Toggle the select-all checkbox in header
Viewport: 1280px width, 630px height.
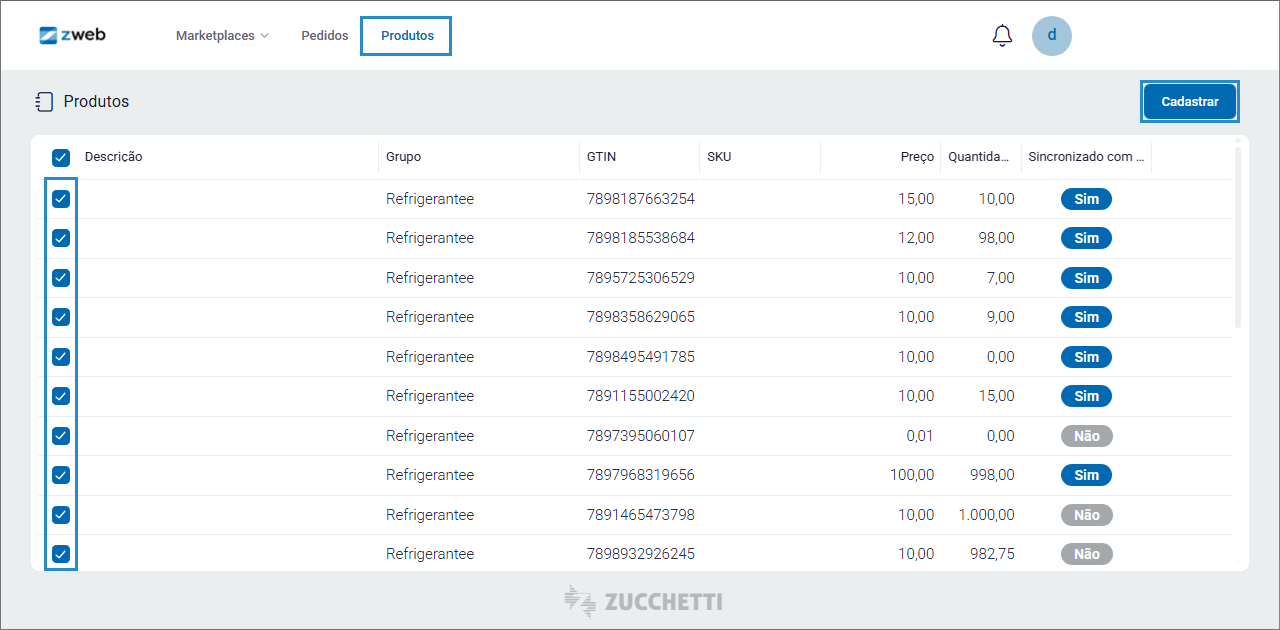61,157
